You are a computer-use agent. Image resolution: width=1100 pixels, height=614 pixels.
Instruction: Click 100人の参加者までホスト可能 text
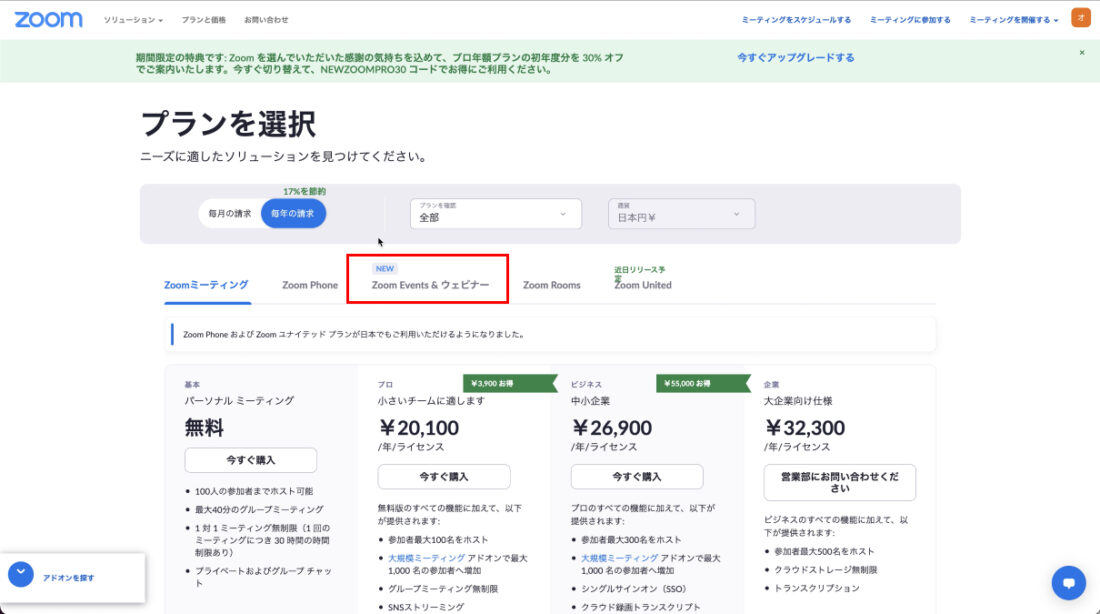click(254, 492)
